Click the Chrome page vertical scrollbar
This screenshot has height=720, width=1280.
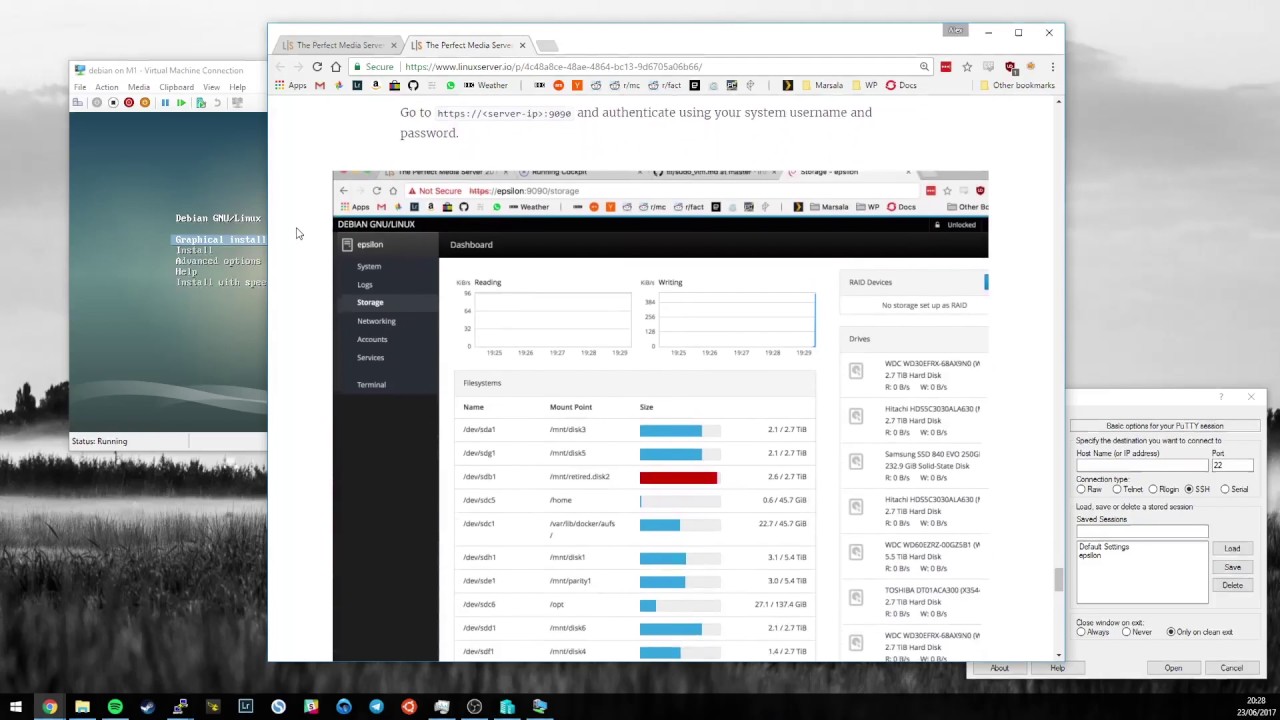(1059, 580)
